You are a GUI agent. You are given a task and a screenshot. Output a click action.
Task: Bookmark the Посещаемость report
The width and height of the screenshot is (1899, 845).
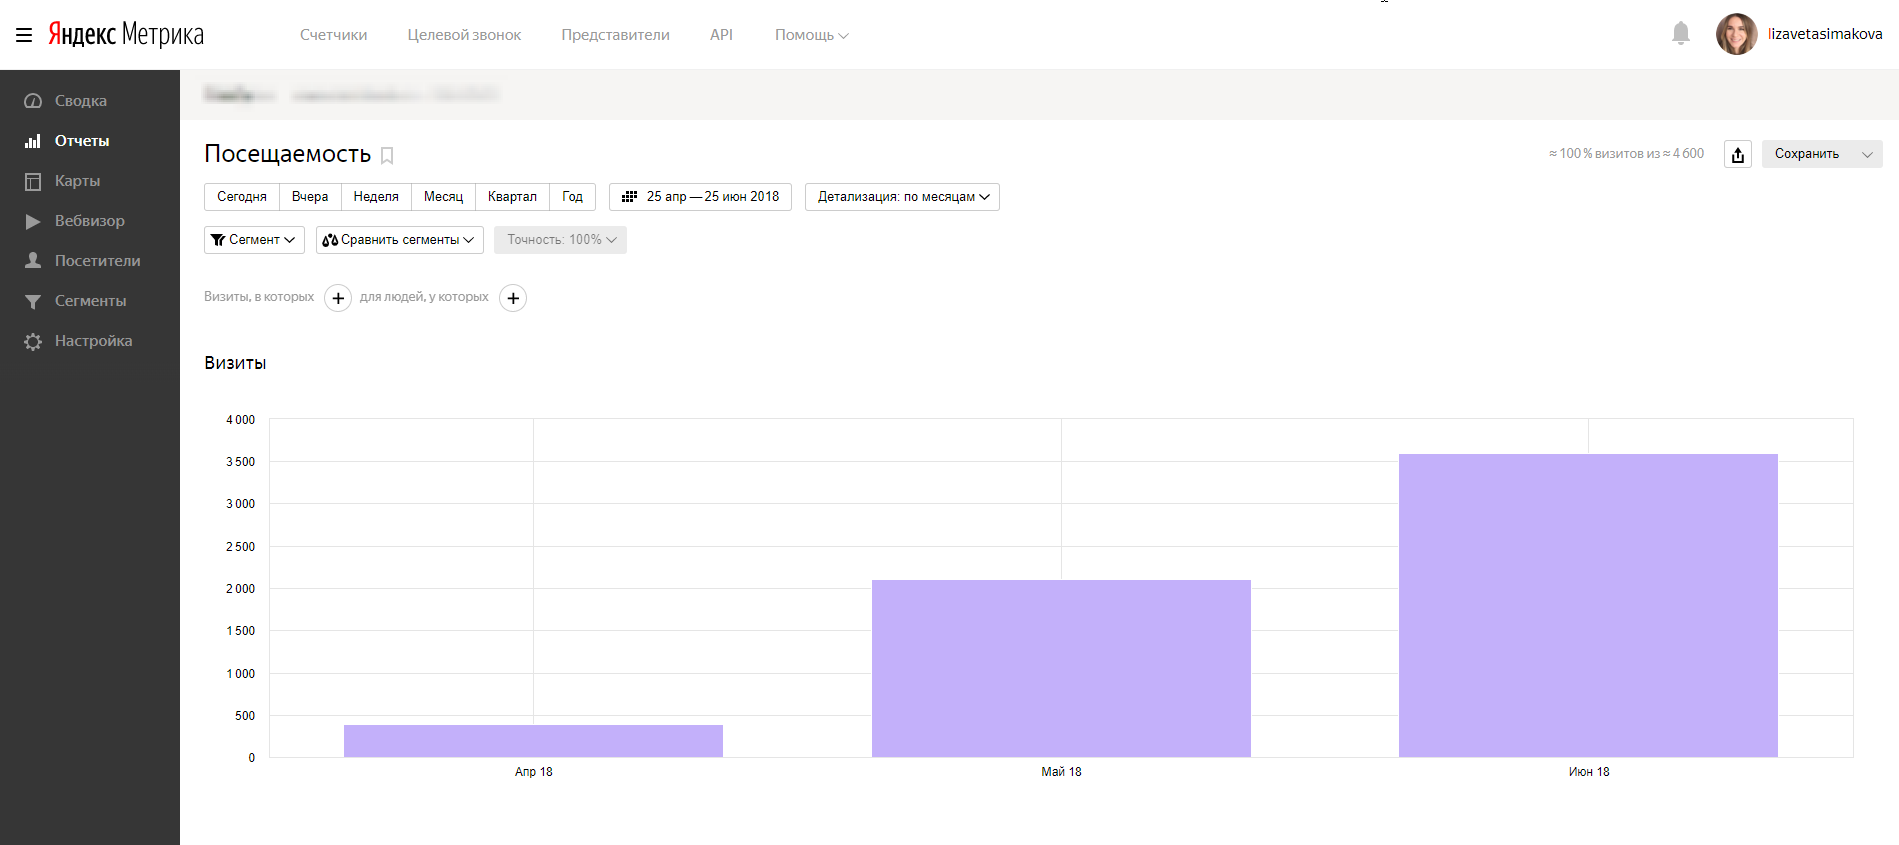click(387, 156)
